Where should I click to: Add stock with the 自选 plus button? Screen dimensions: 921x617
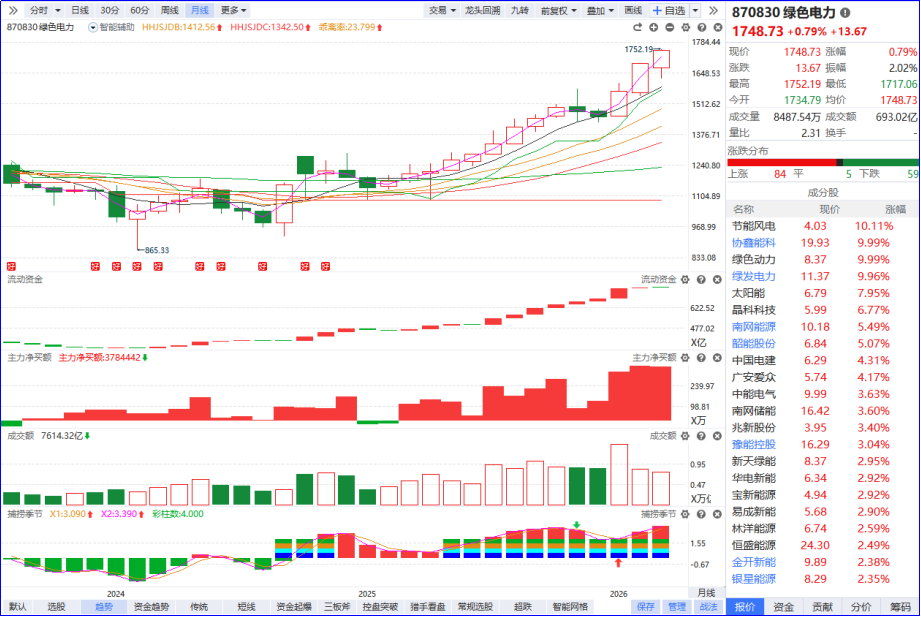tap(669, 11)
